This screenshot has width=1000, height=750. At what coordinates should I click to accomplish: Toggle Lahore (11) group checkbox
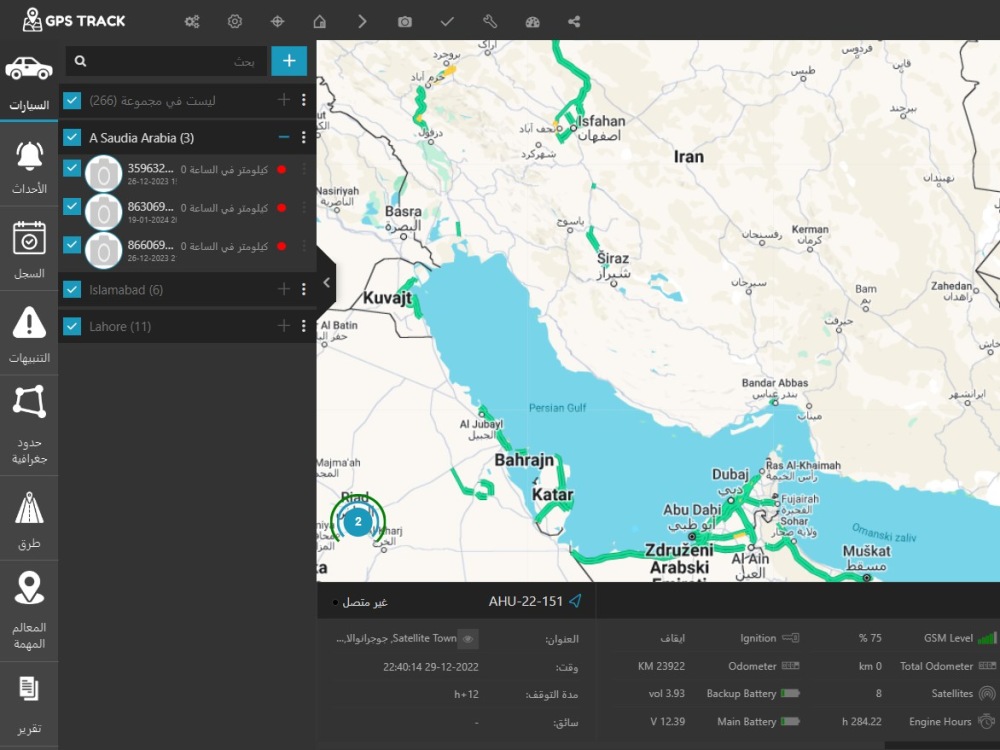[72, 327]
